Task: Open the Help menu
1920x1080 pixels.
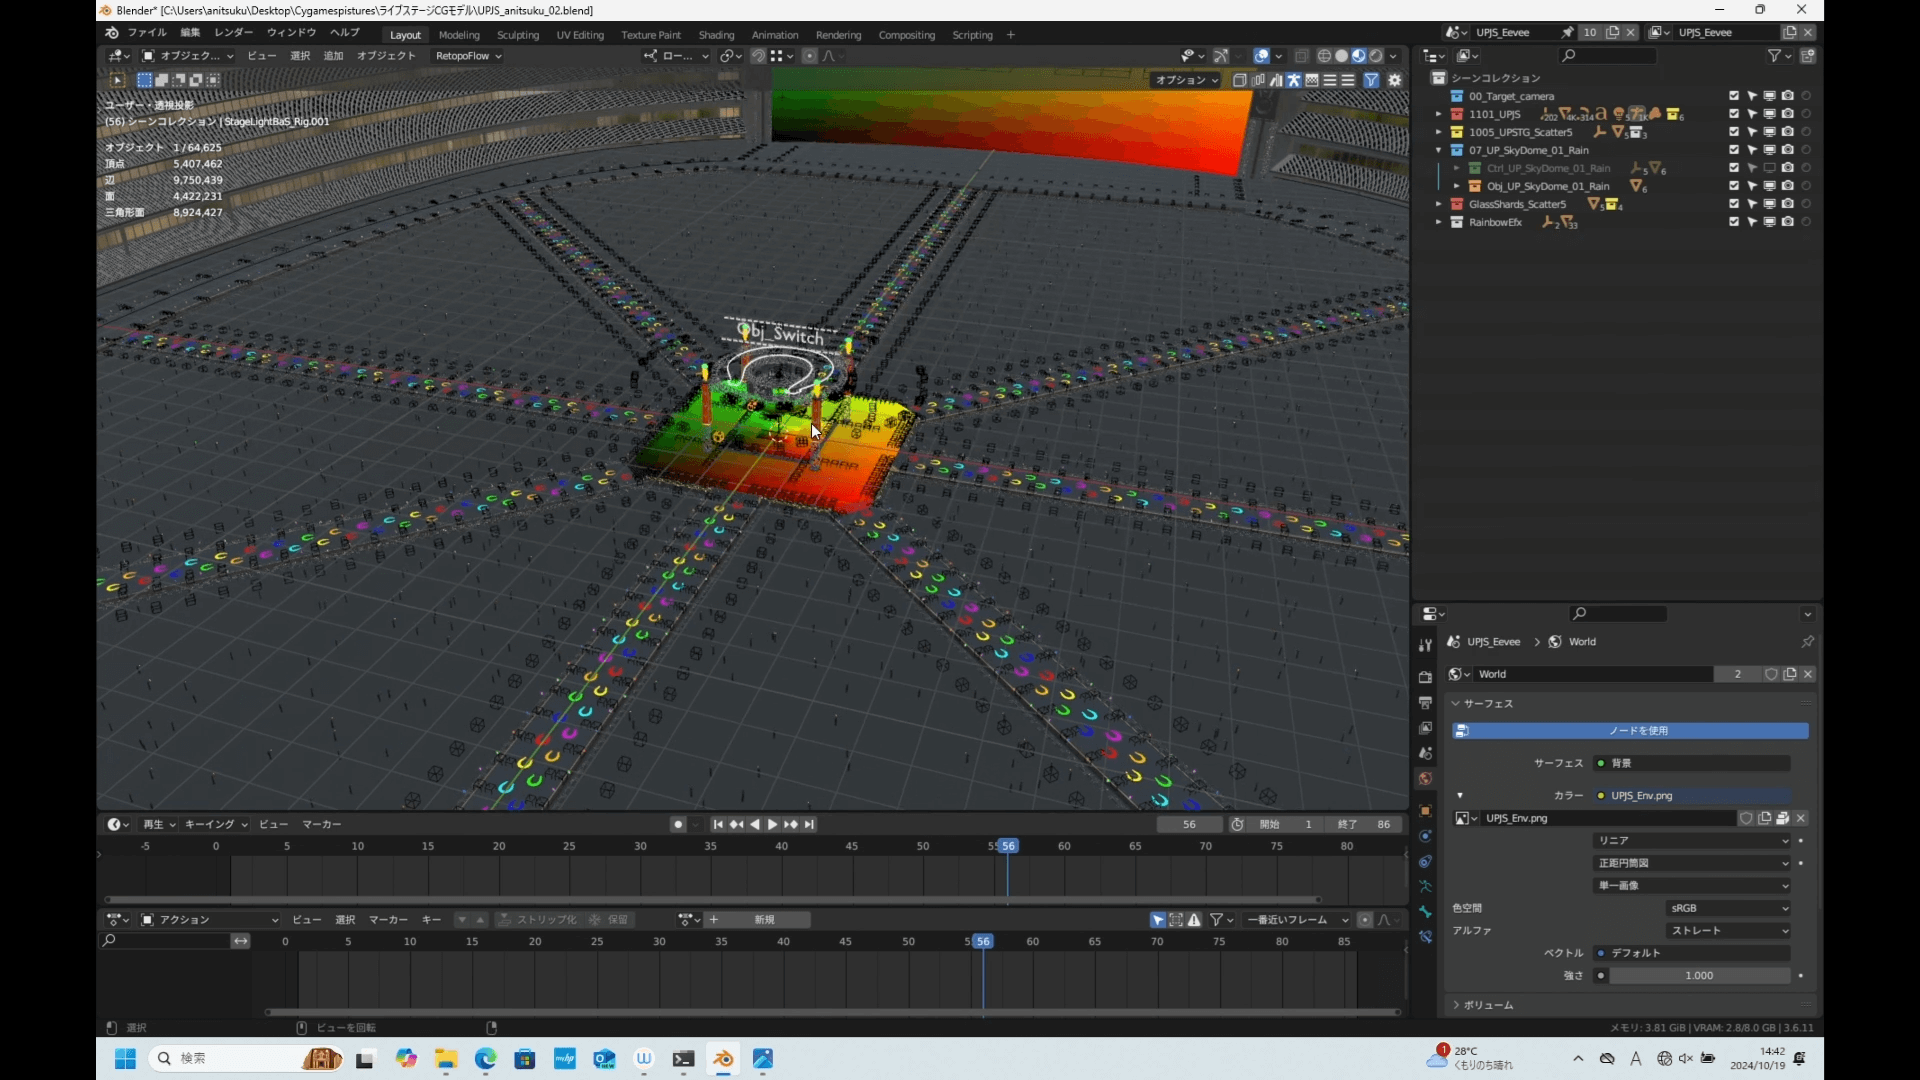Action: pos(345,33)
